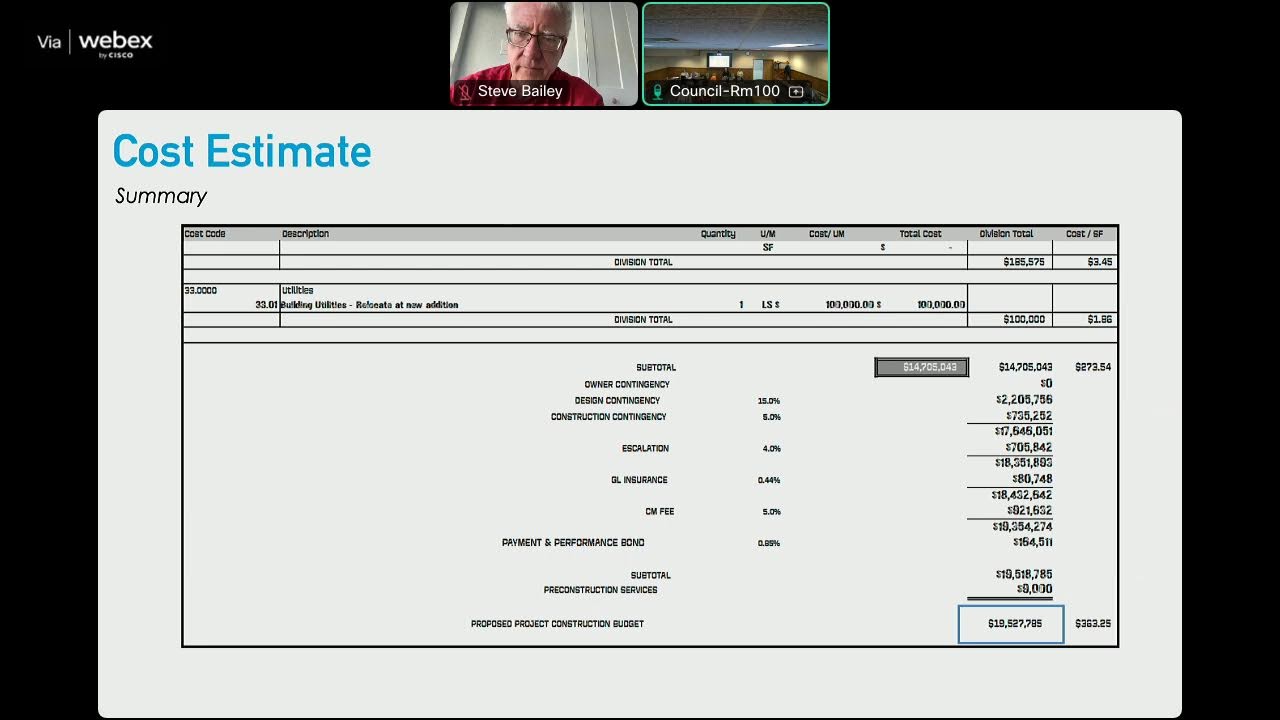Click the $273.54 cost per SF value
The height and width of the screenshot is (720, 1280).
(x=1093, y=367)
